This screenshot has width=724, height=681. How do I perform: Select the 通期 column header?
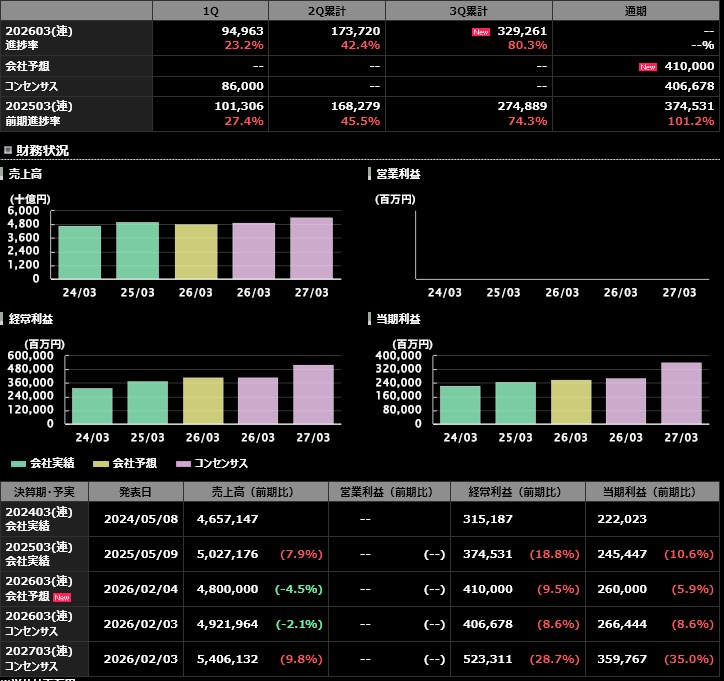(x=636, y=10)
